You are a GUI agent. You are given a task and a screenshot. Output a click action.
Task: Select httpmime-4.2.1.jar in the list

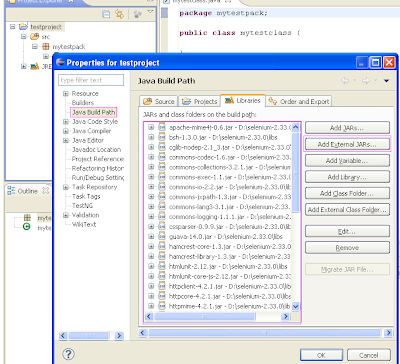pyautogui.click(x=230, y=306)
